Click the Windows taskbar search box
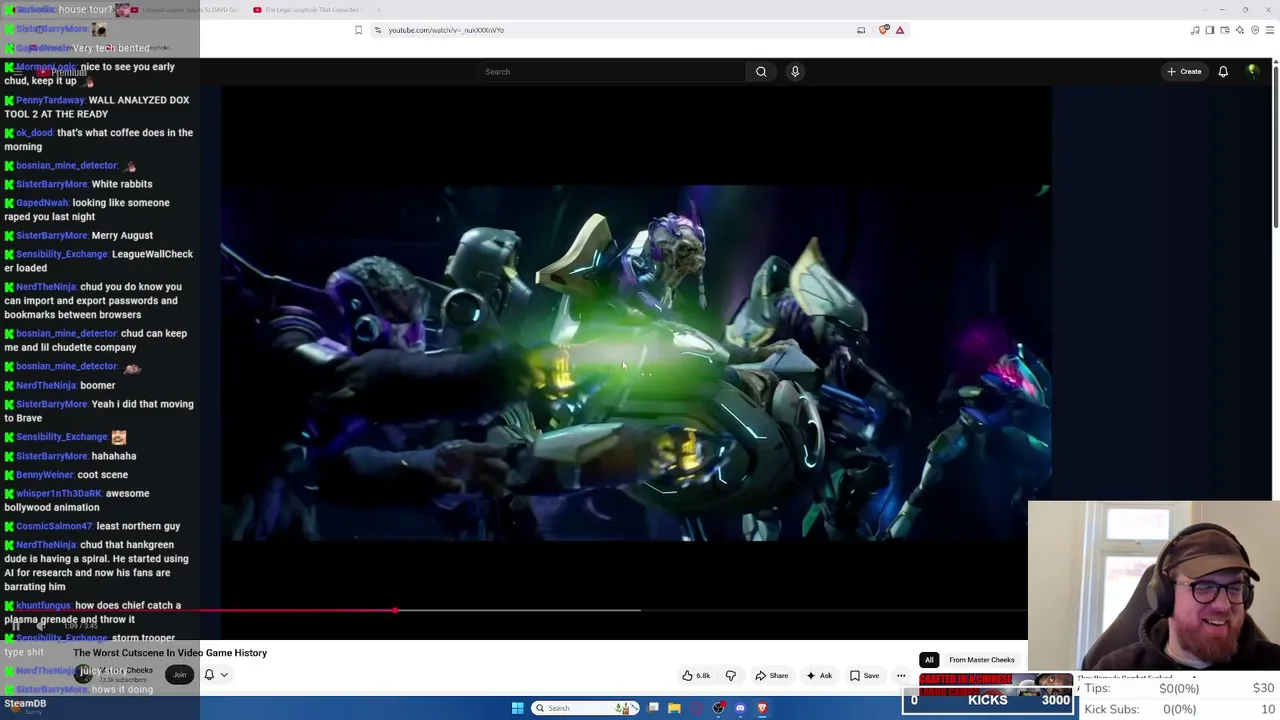 586,708
